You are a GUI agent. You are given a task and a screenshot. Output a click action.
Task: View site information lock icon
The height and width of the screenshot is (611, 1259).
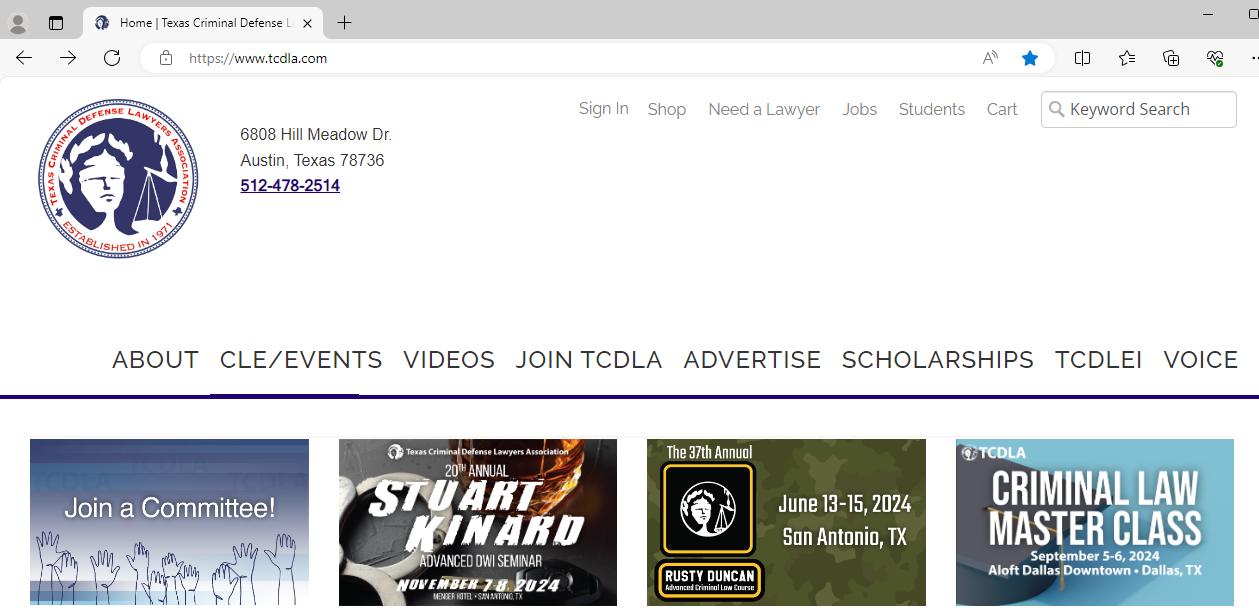[166, 58]
